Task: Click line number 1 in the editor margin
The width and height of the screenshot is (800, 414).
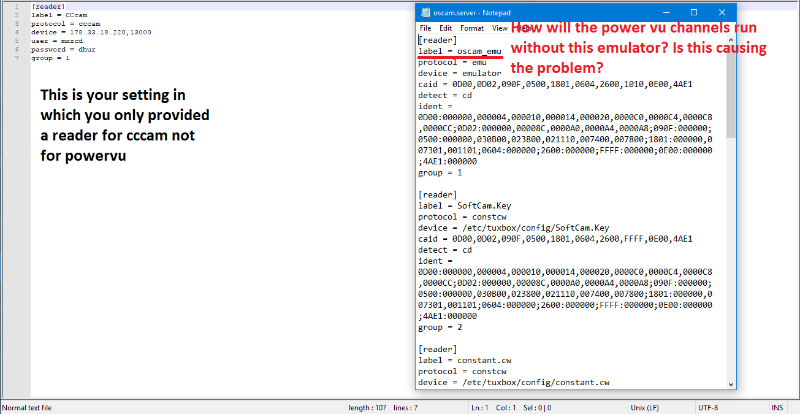Action: coord(7,6)
